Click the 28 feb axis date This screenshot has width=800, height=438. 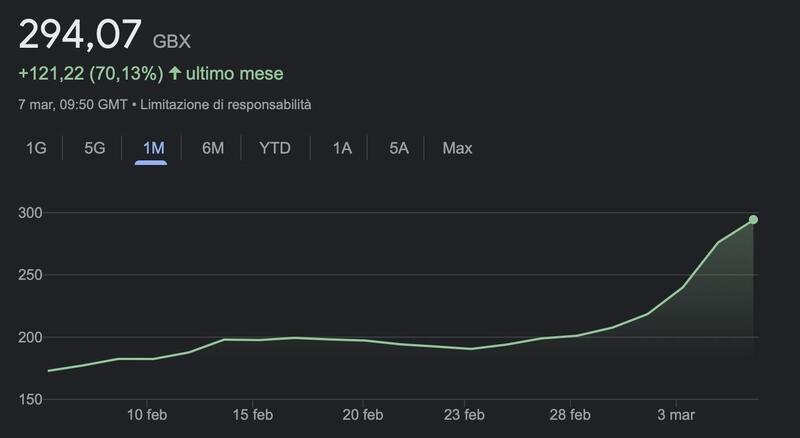click(569, 414)
